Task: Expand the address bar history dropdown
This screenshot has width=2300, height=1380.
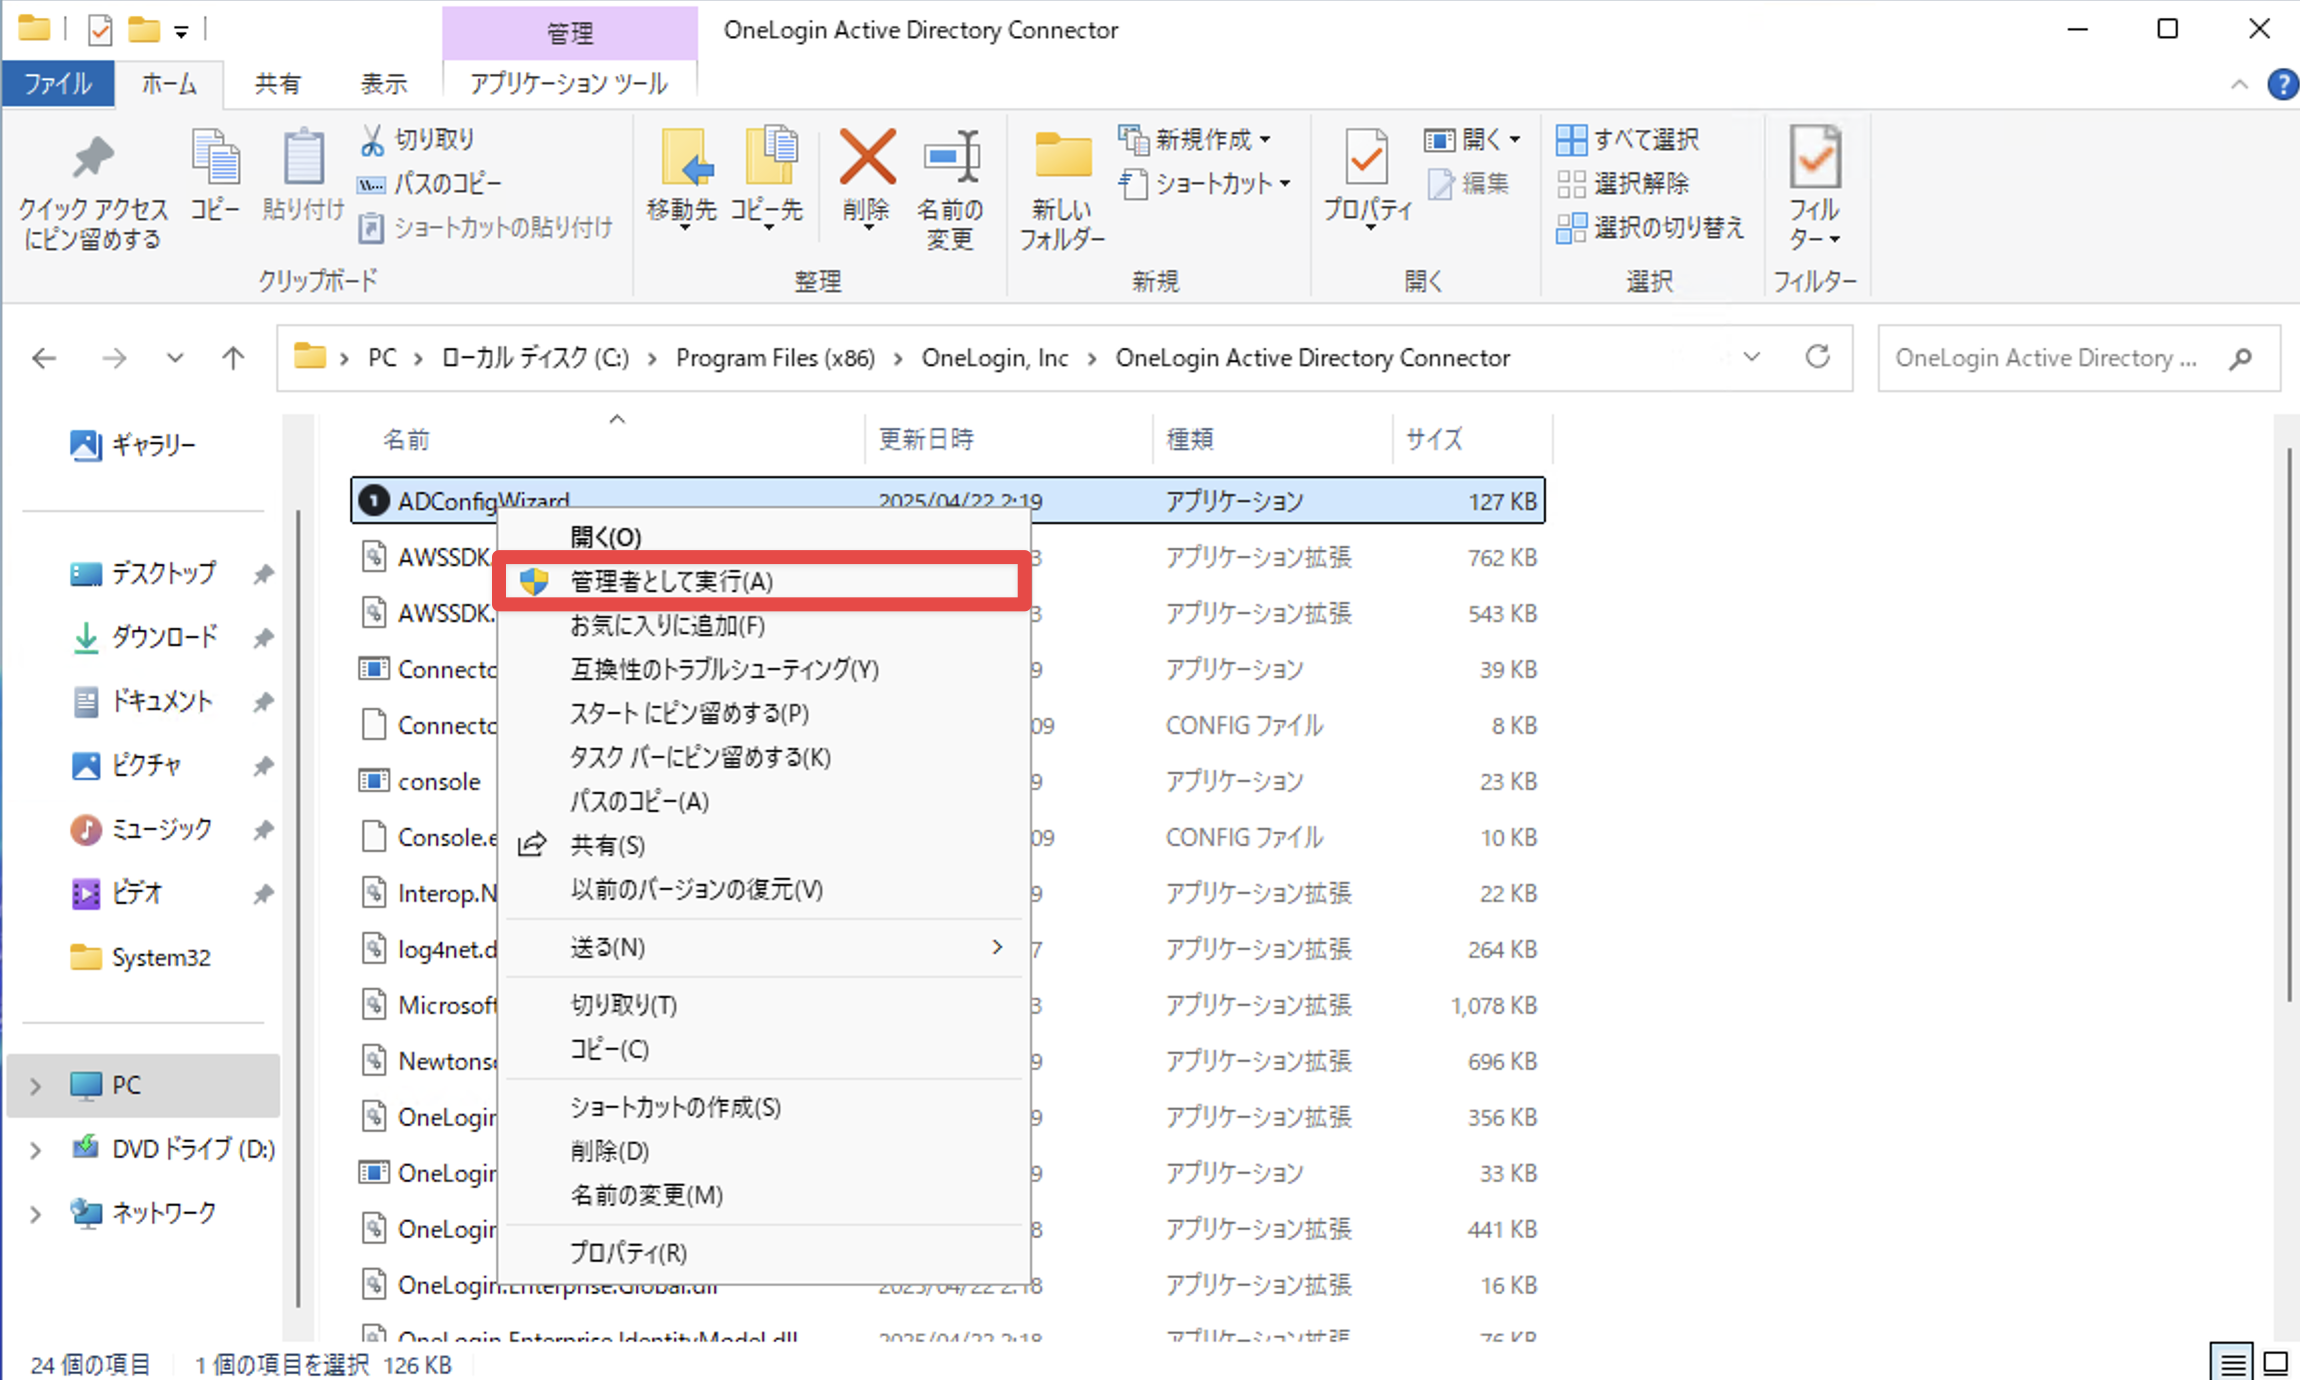Action: (x=1751, y=357)
